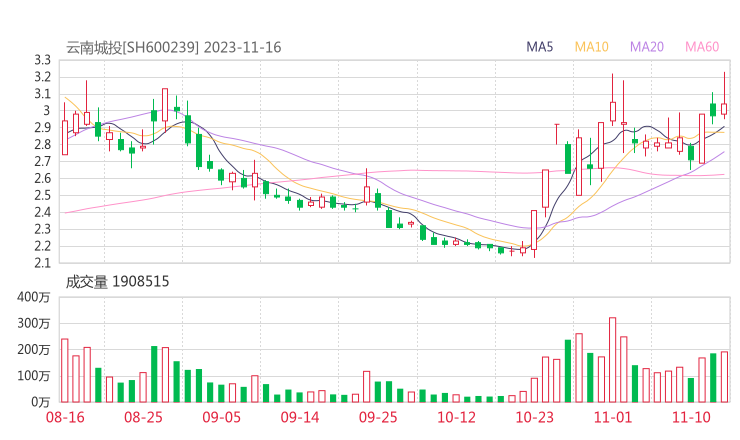Viewport: 740px width, 440px height.
Task: Click the 成交量 1908515 volume label
Action: pos(117,282)
